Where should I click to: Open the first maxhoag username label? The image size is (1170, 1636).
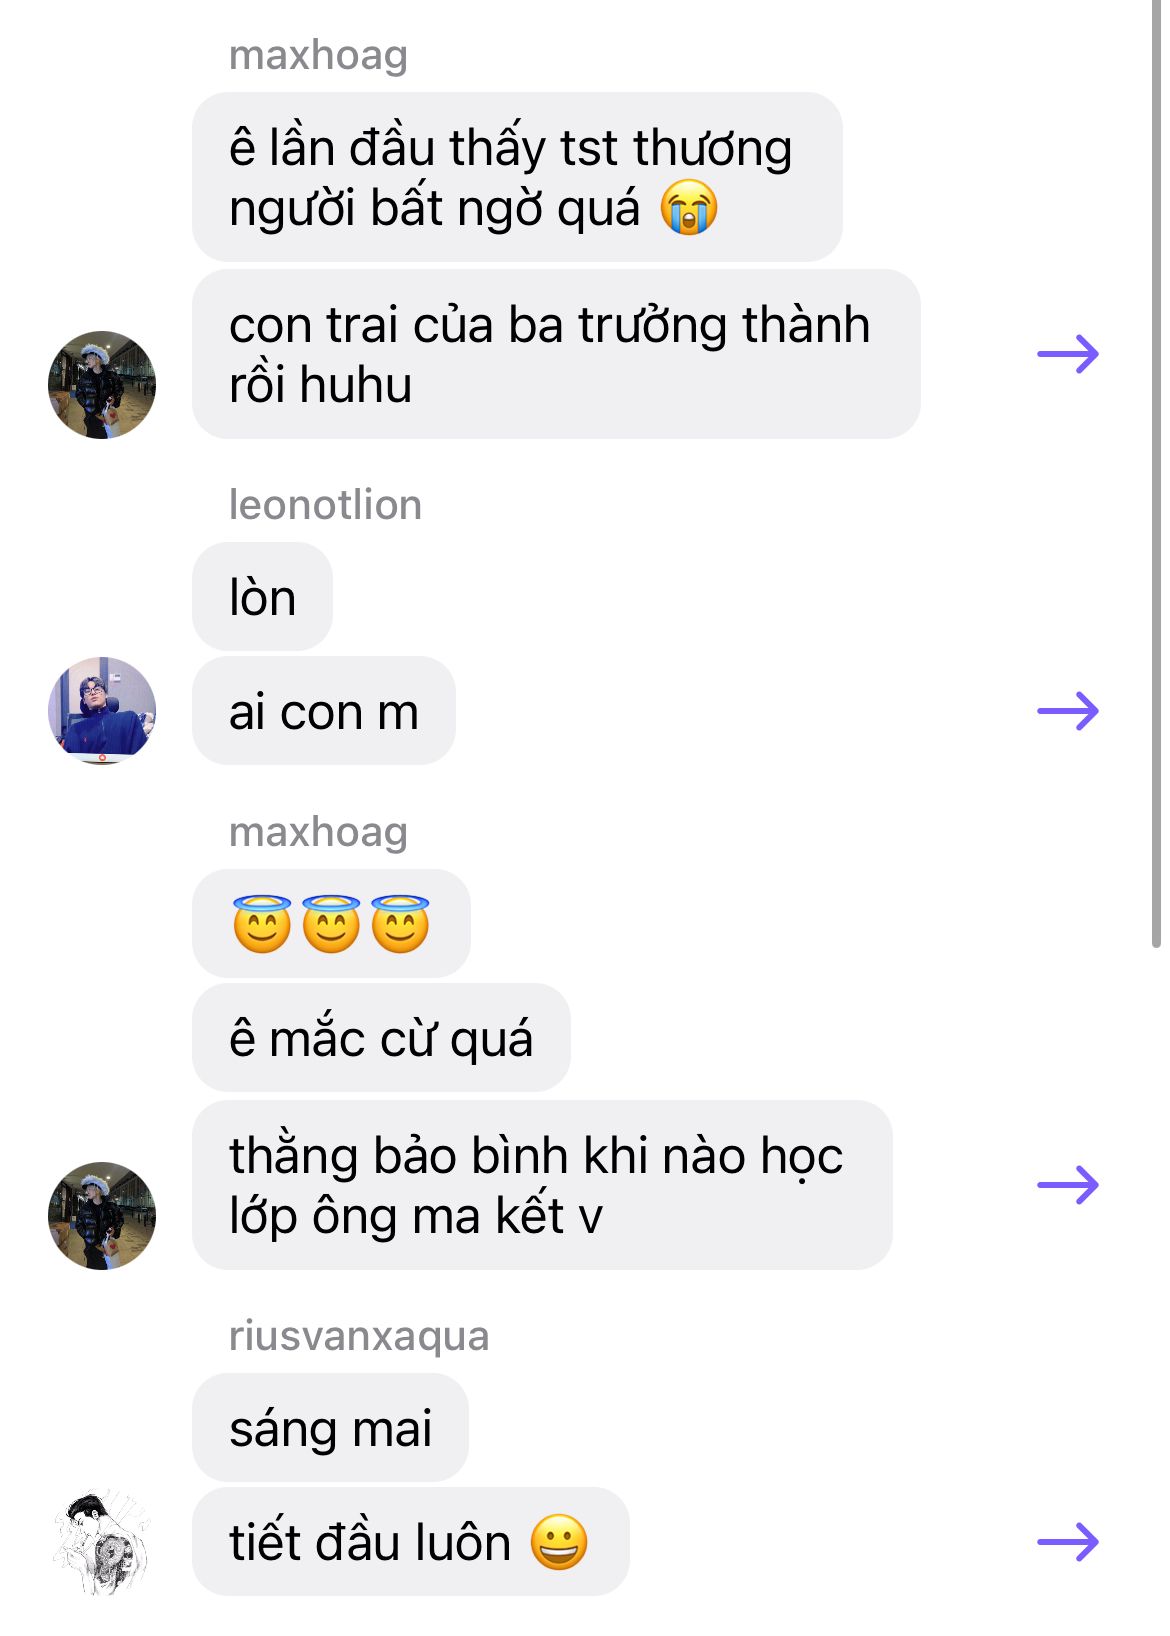click(318, 56)
